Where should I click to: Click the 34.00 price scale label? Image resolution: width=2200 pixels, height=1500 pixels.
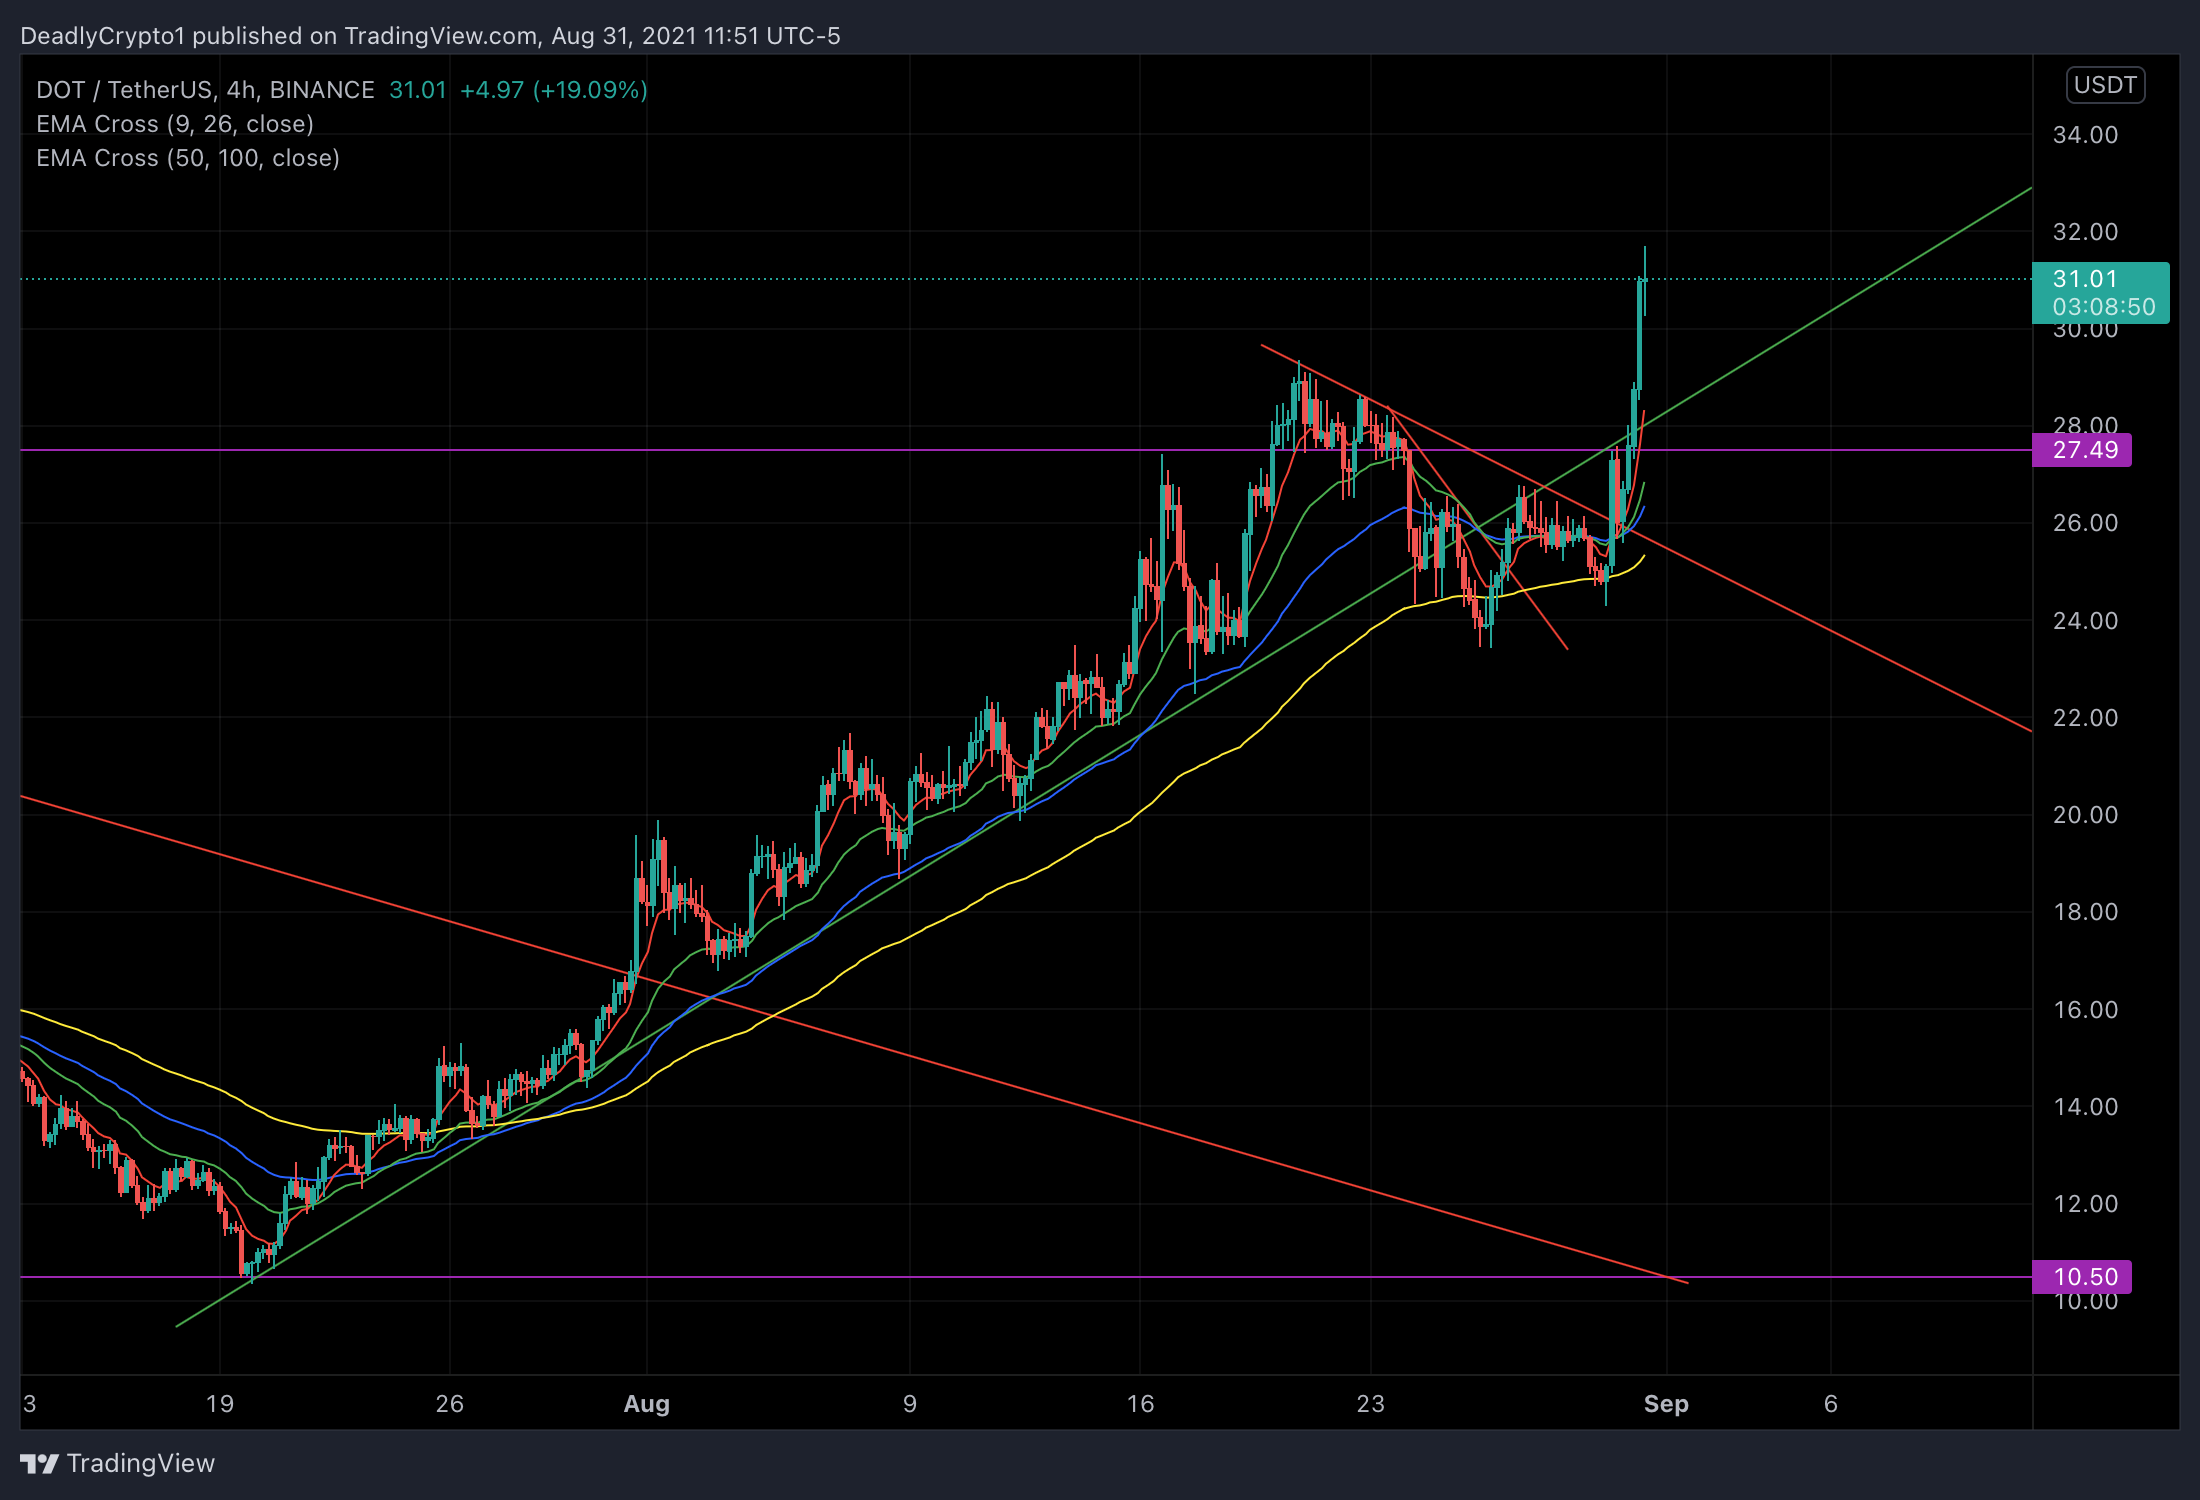2085,135
